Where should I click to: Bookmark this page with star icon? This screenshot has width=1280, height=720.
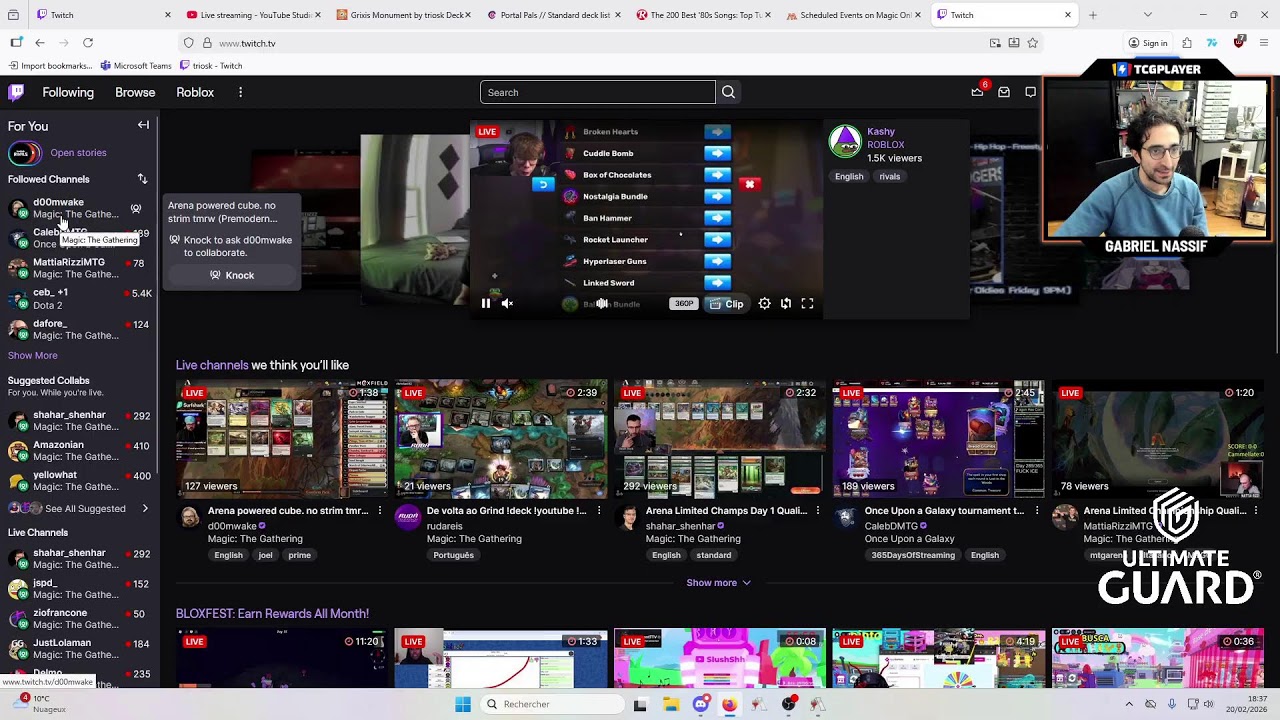coord(1032,43)
